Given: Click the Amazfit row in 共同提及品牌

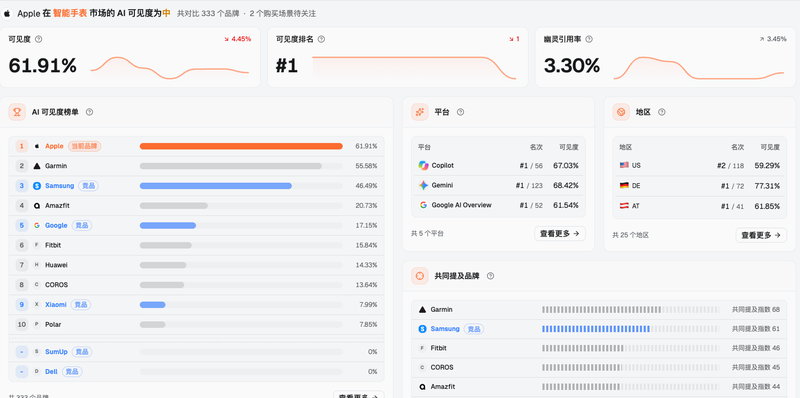Looking at the screenshot, I should coord(599,387).
